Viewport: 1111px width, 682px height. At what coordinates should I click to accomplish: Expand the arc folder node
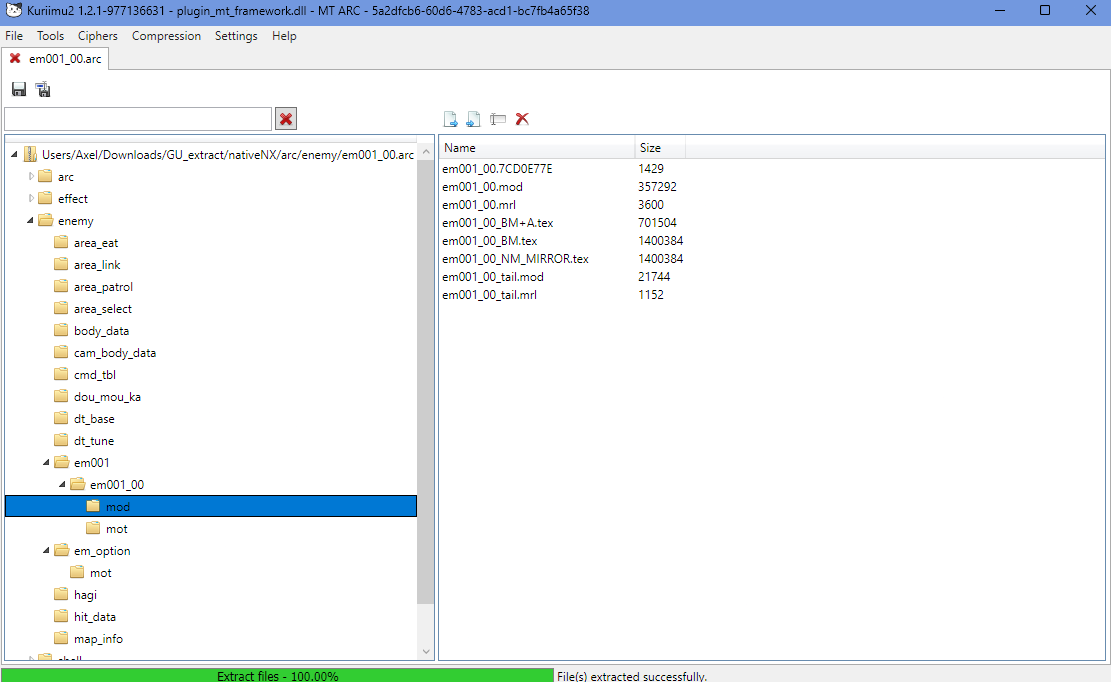(31, 177)
